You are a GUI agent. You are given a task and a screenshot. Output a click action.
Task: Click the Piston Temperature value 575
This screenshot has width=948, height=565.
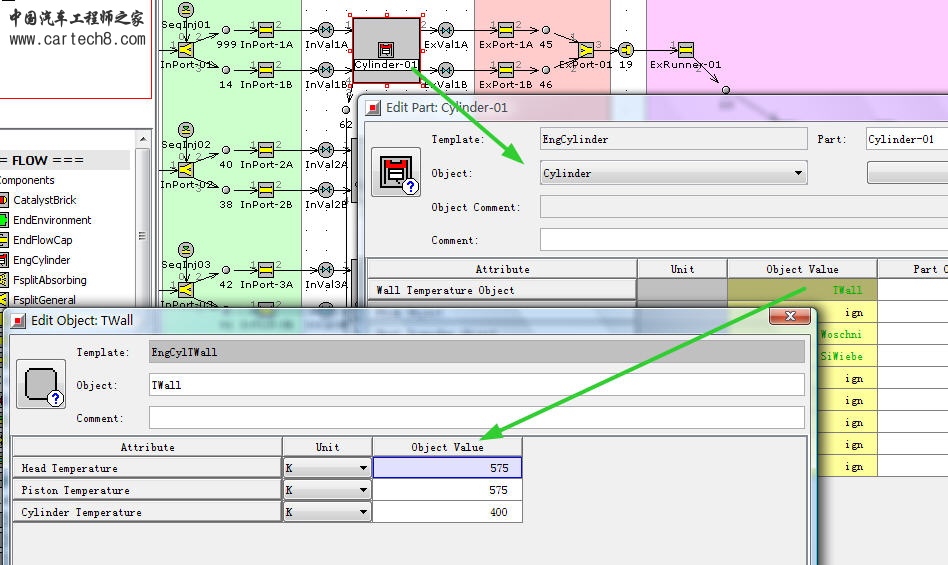447,490
